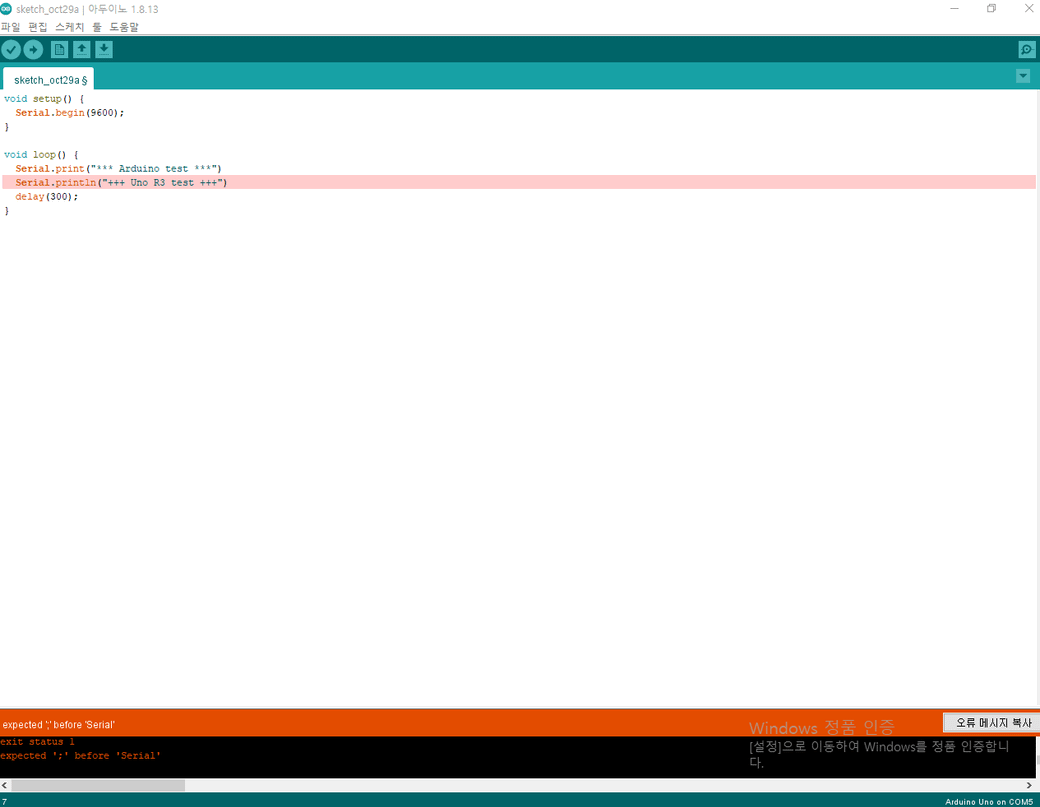
Task: Click the highlighted Serial.println error line
Action: click(121, 183)
